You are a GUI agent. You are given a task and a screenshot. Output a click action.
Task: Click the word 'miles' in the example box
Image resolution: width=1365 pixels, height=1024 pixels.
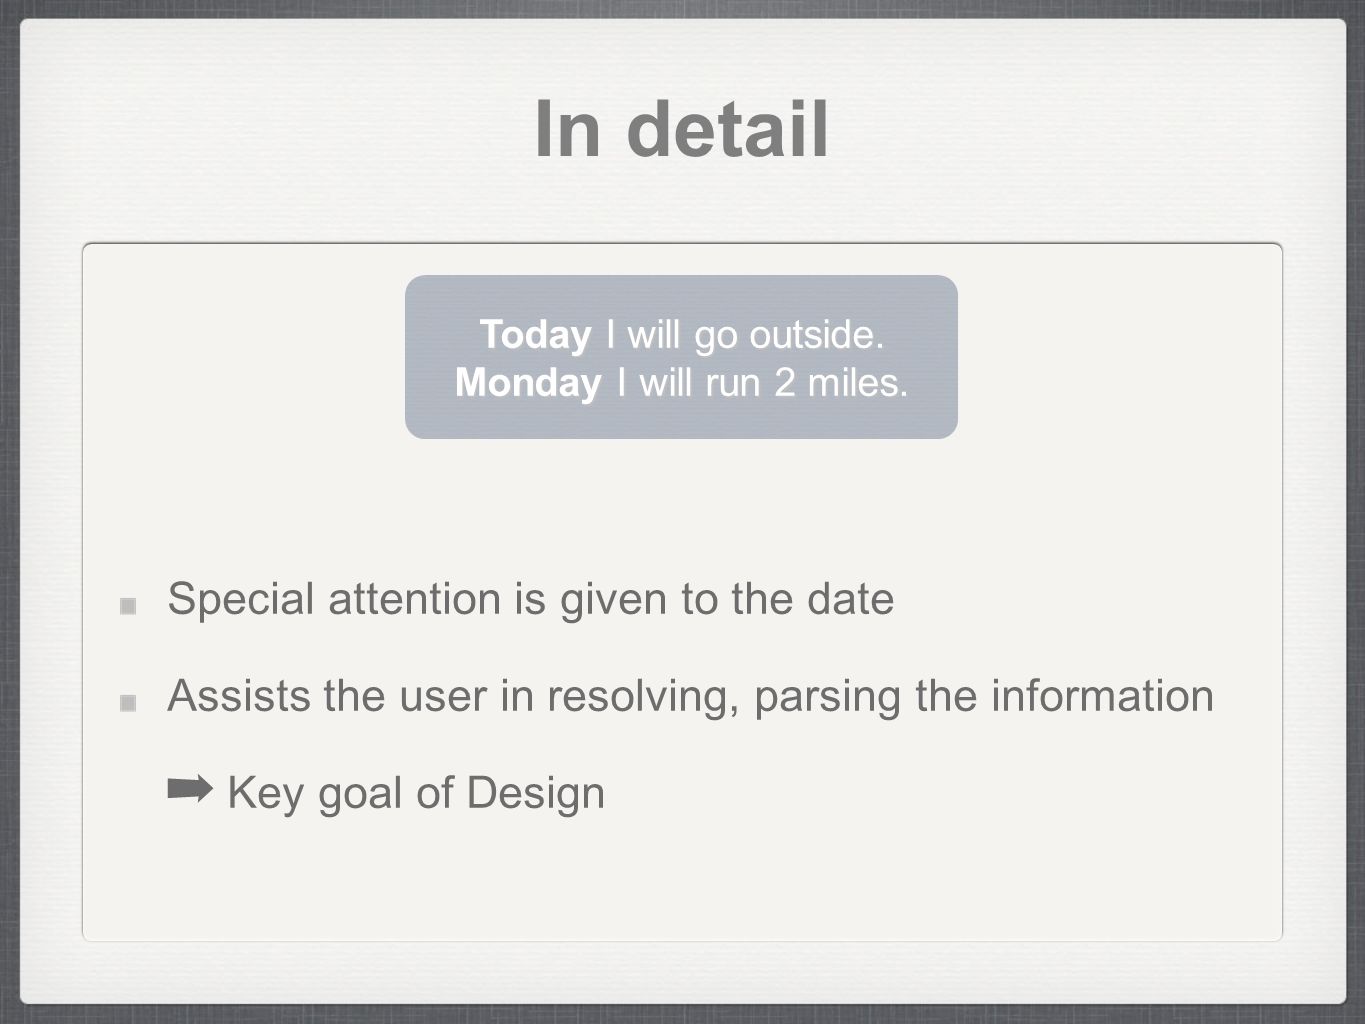(x=858, y=382)
